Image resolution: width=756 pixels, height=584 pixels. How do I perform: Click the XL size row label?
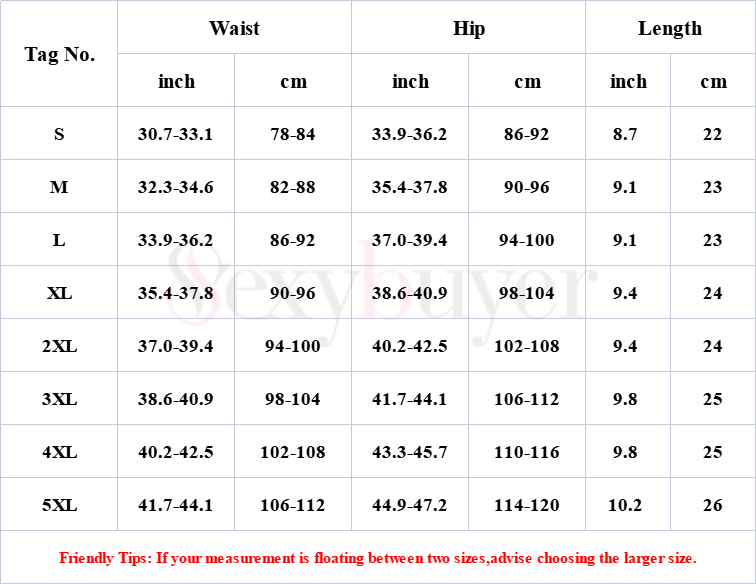click(x=59, y=293)
